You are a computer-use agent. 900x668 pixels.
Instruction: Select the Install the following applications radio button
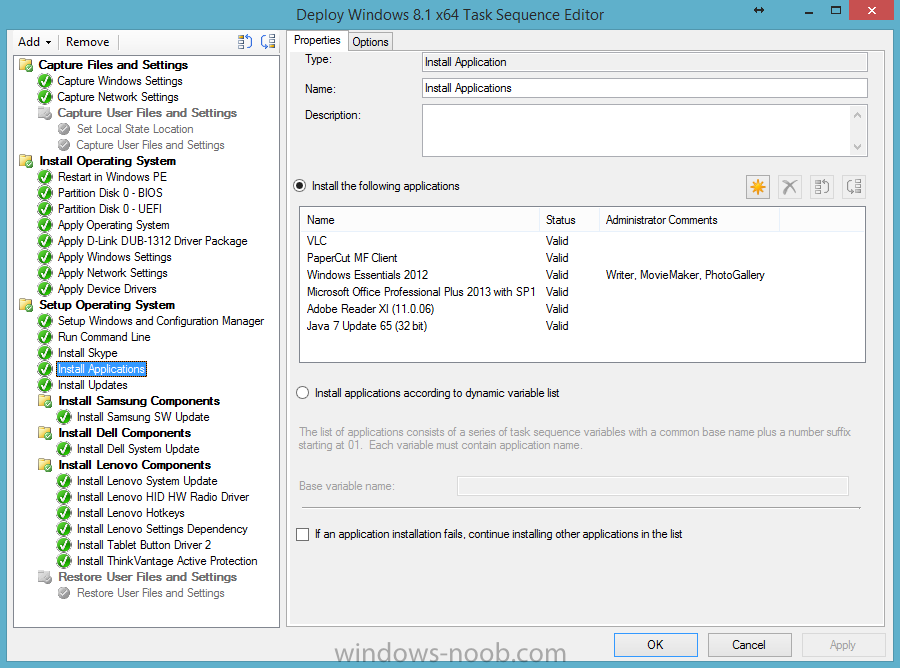point(300,186)
